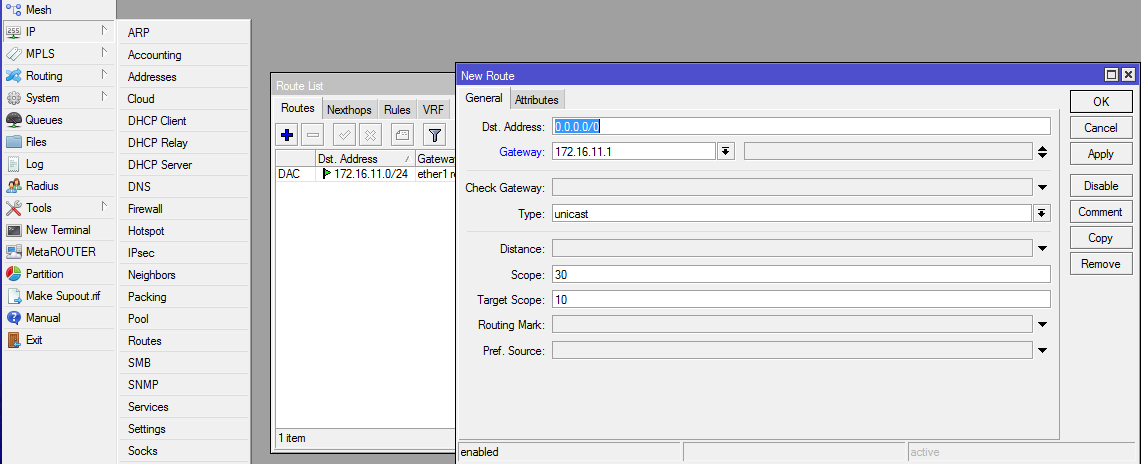Switch to Rules tab in Route List
Viewport: 1141px width, 464px height.
(x=397, y=110)
